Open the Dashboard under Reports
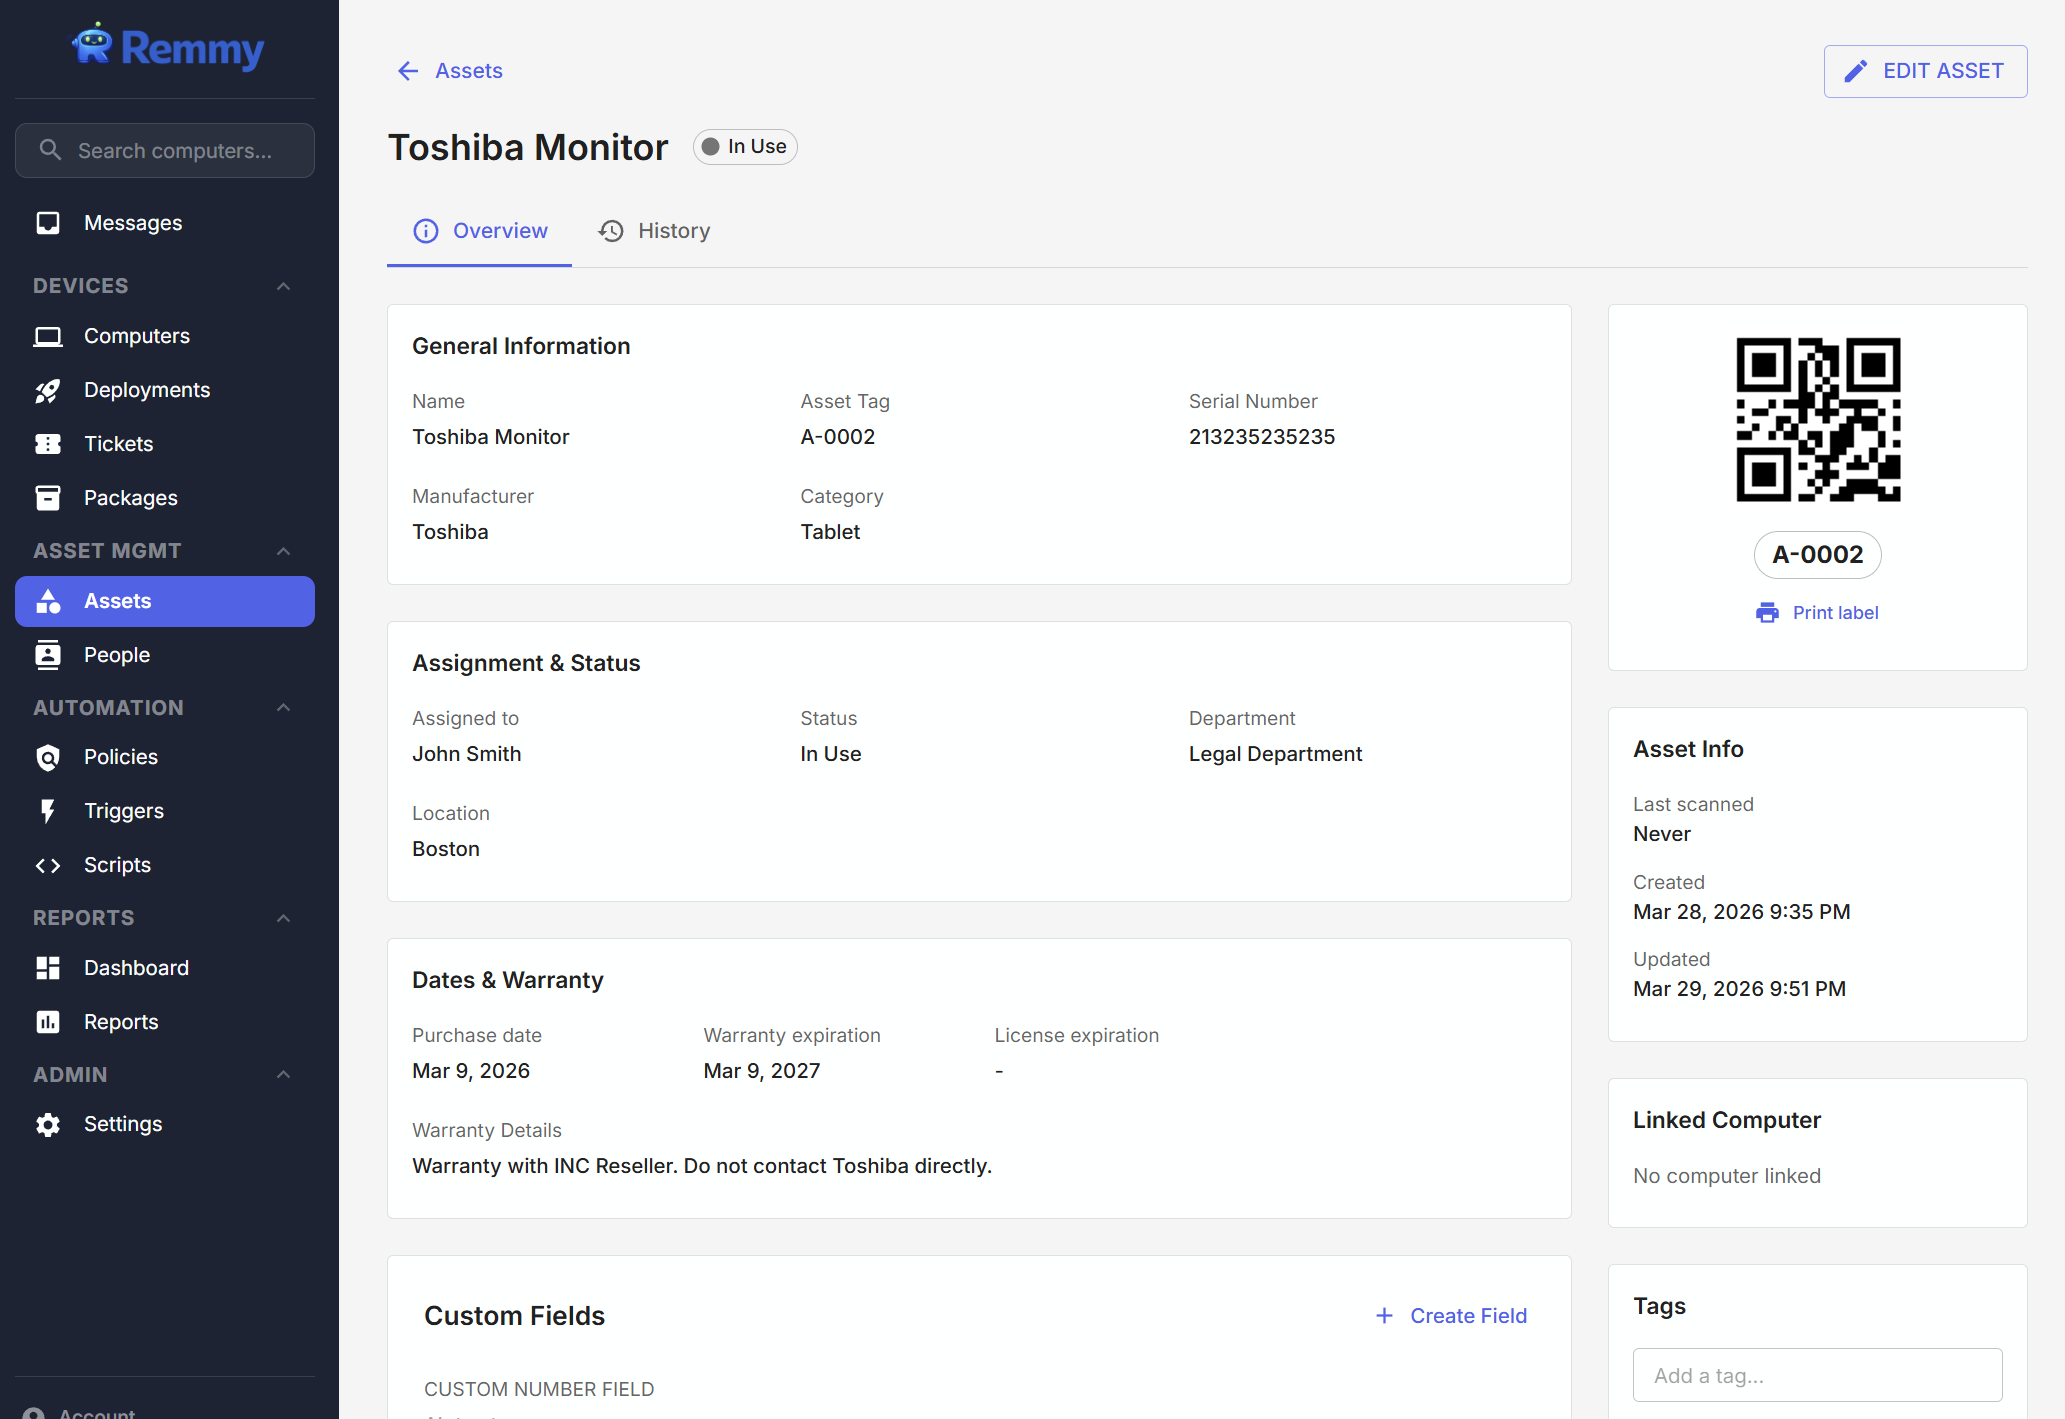 (x=136, y=967)
